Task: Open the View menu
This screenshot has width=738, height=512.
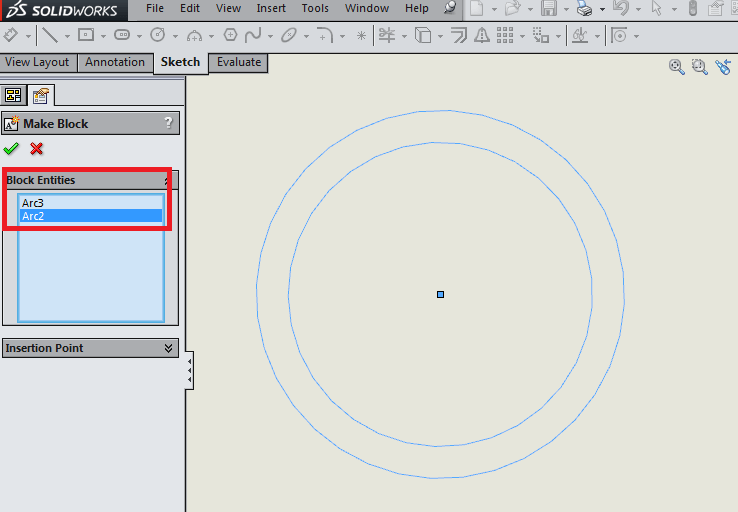Action: click(228, 8)
